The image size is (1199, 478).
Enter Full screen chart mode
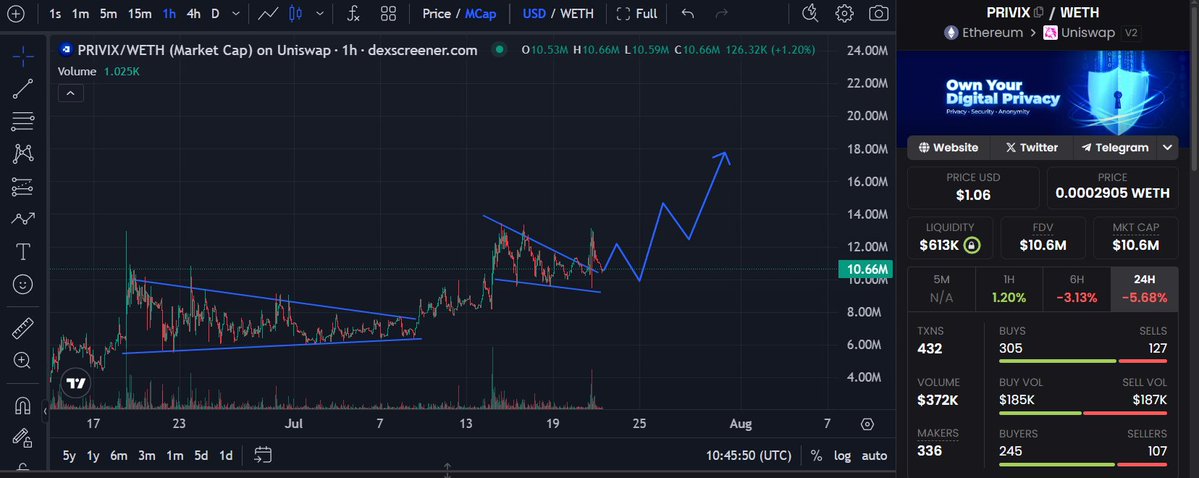[637, 14]
